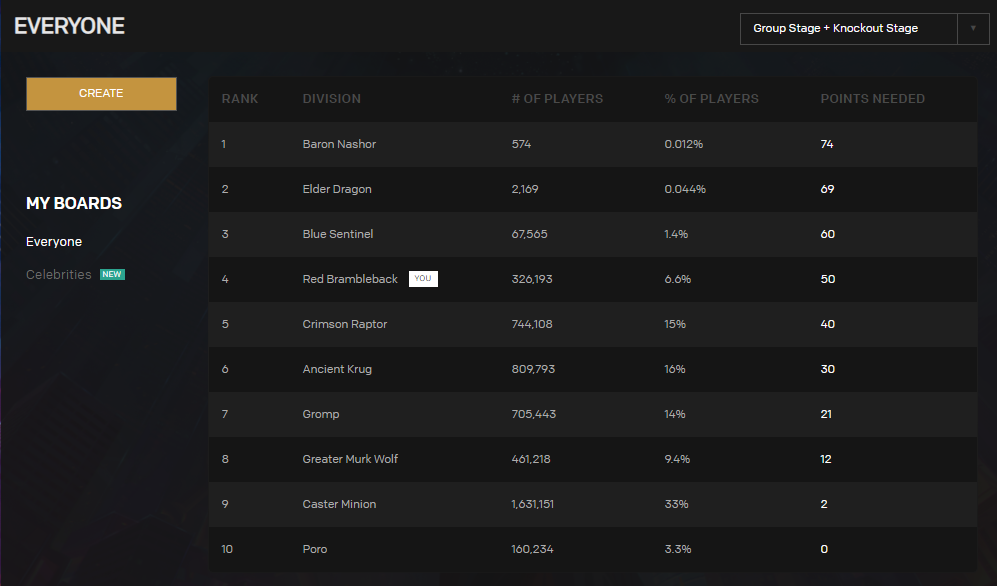Image resolution: width=997 pixels, height=586 pixels.
Task: Click the 16% players value
Action: 675,369
